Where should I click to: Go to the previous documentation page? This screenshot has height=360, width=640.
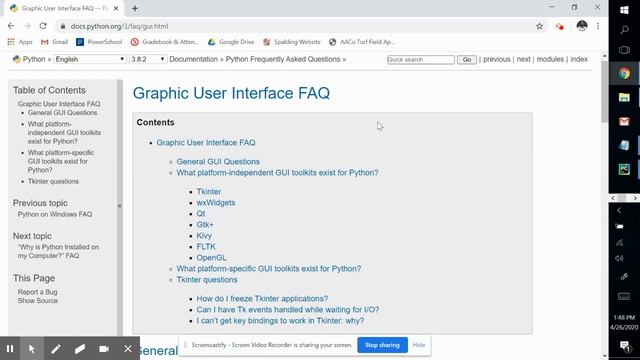pyautogui.click(x=496, y=59)
